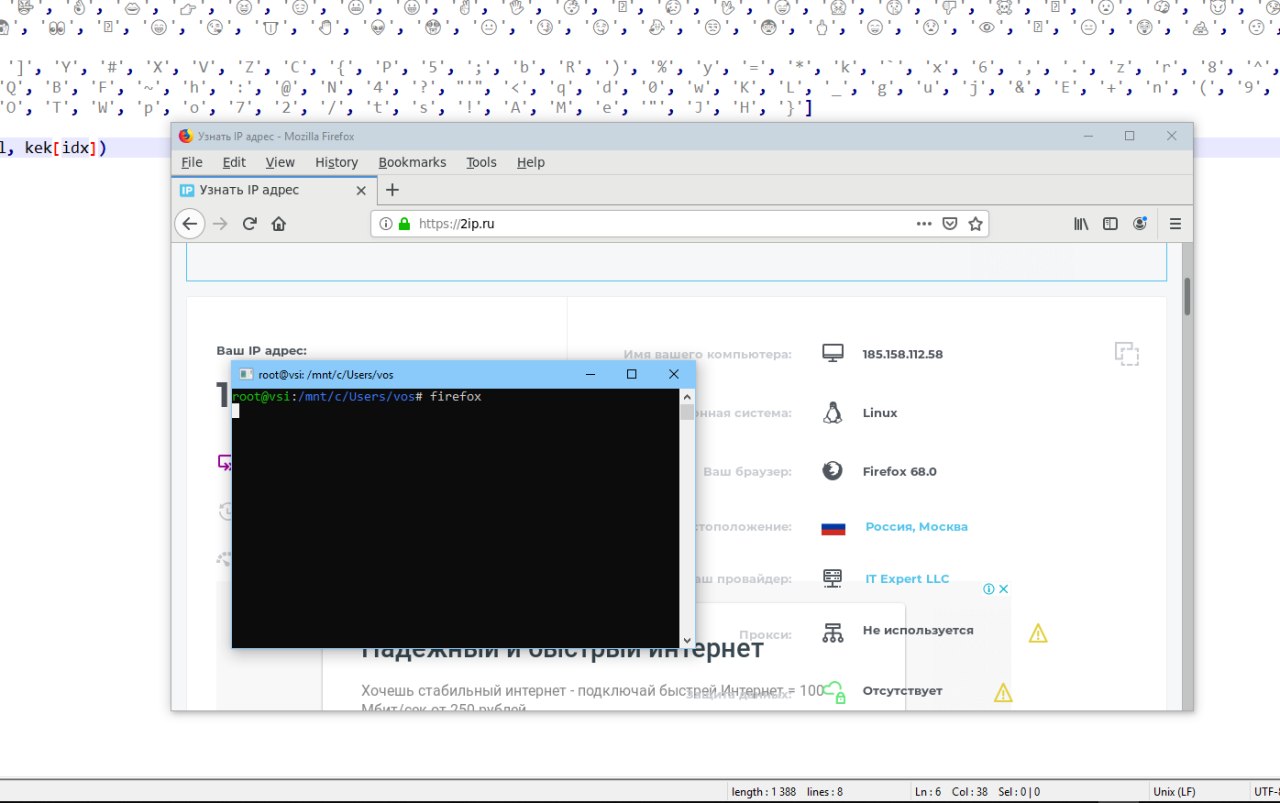Click the monitor icon next to 185.158.112.58
This screenshot has height=803, width=1280.
(832, 353)
